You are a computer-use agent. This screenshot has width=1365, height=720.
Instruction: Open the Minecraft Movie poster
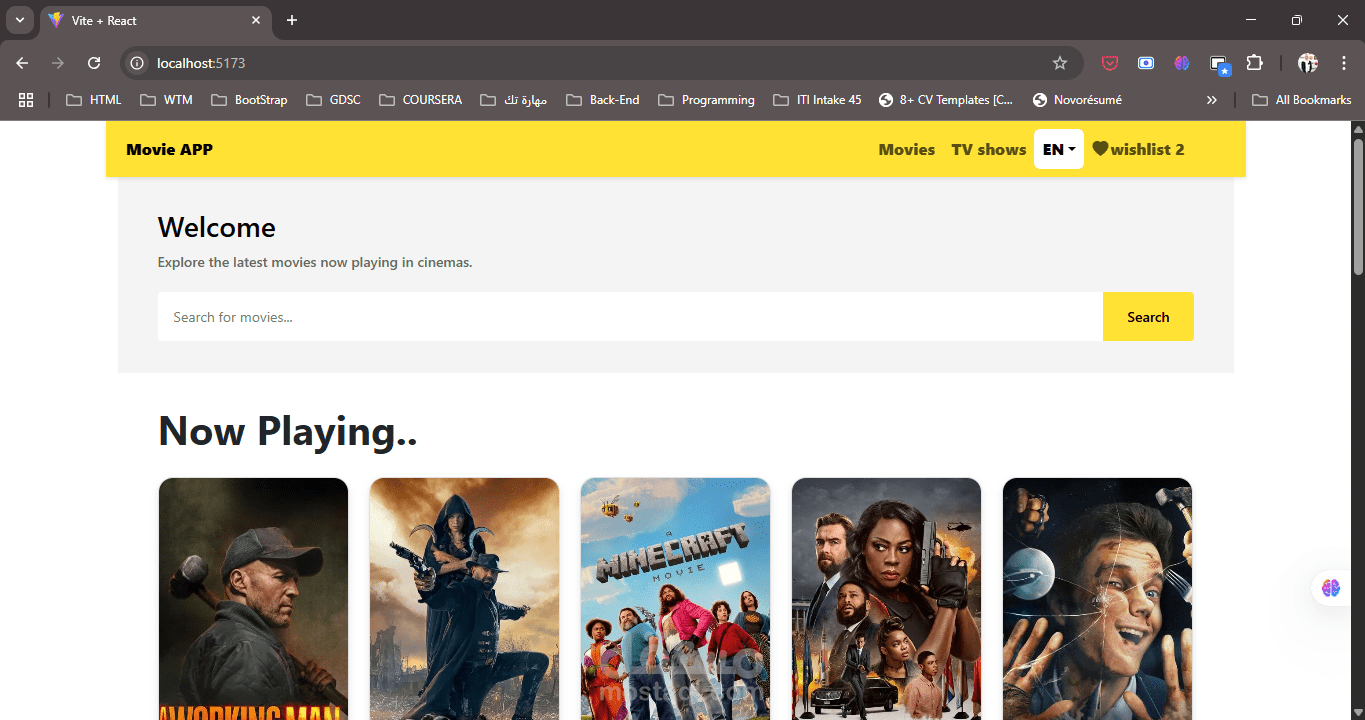click(x=675, y=599)
